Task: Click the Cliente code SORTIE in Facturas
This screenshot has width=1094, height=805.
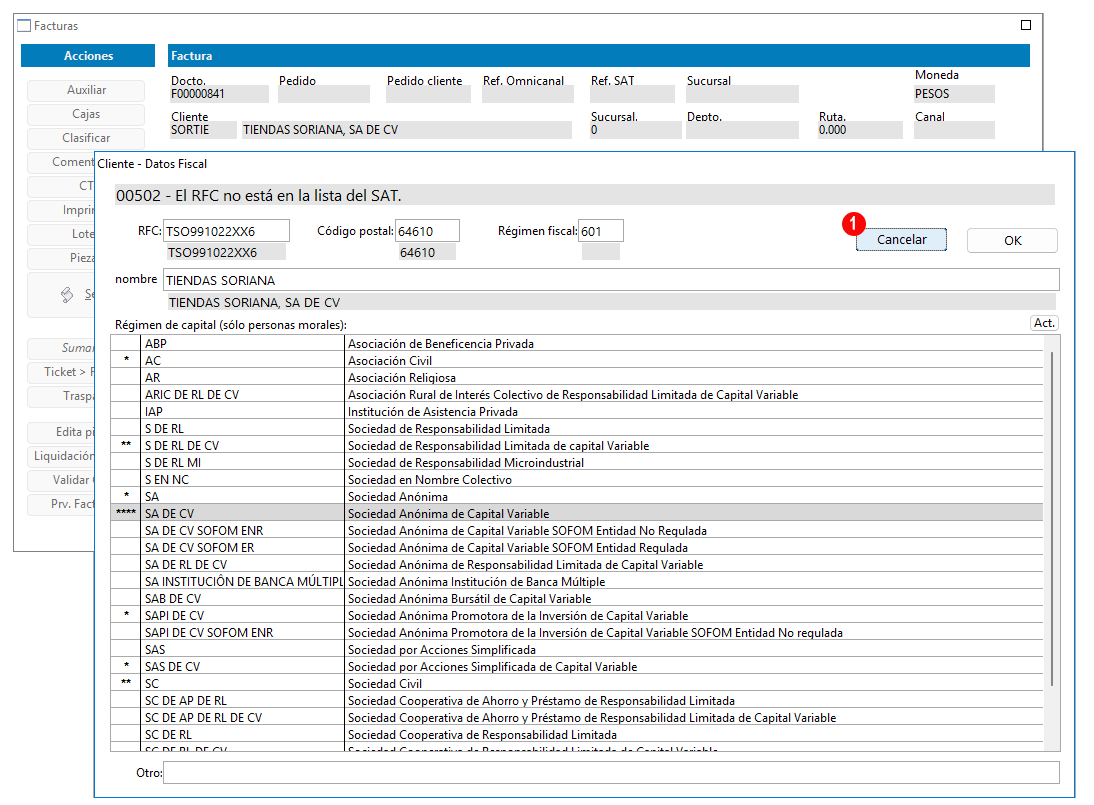Action: [x=203, y=130]
